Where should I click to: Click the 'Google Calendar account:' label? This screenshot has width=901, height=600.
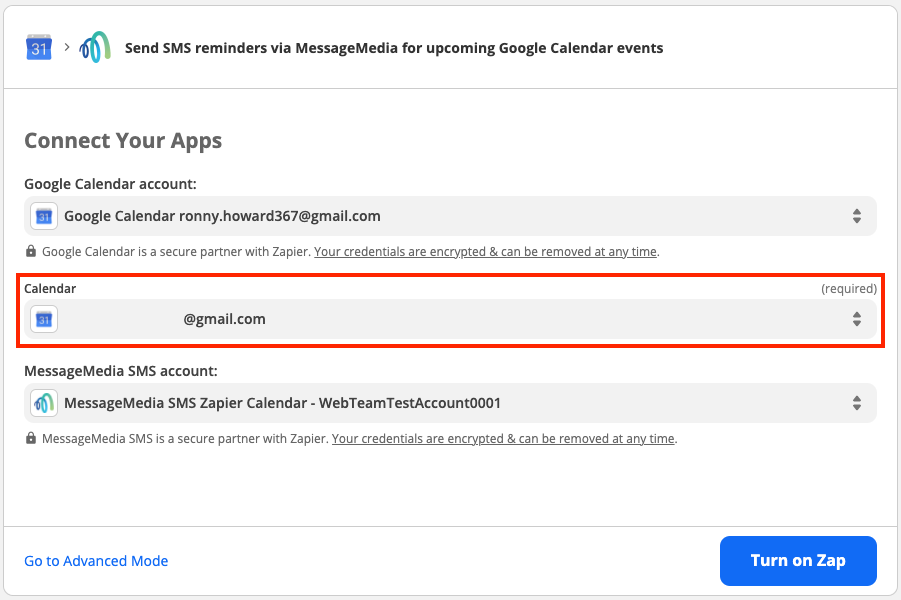110,184
